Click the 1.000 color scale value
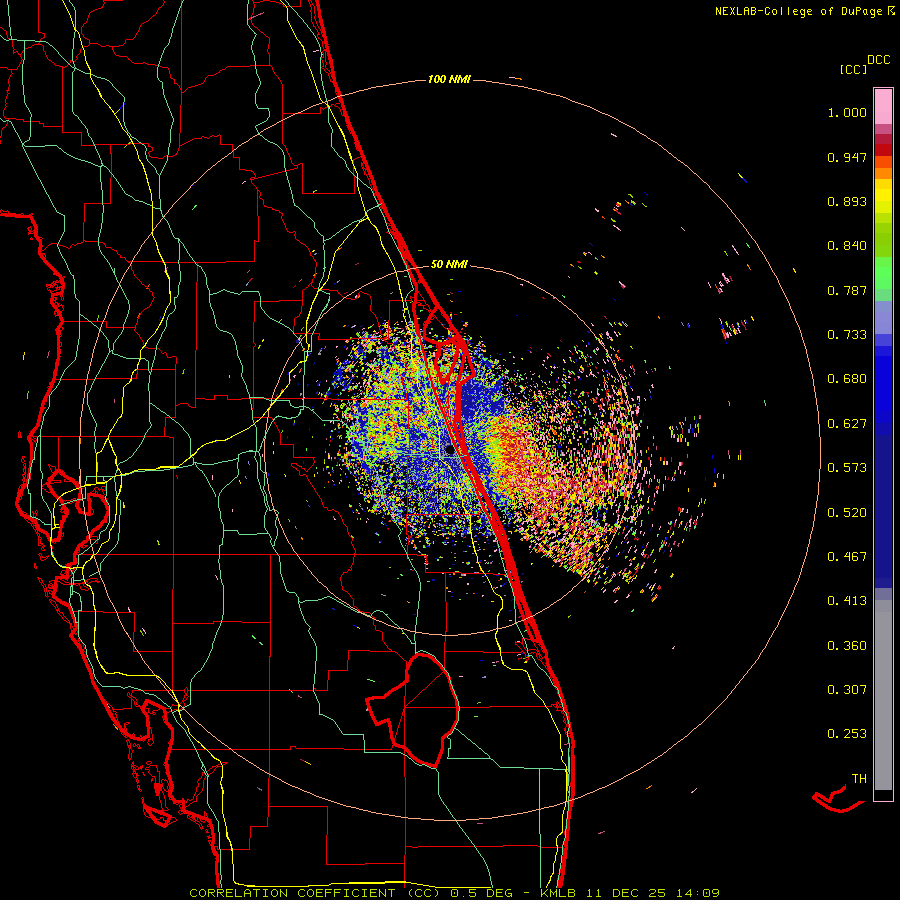Screen dimensions: 900x900 point(847,112)
